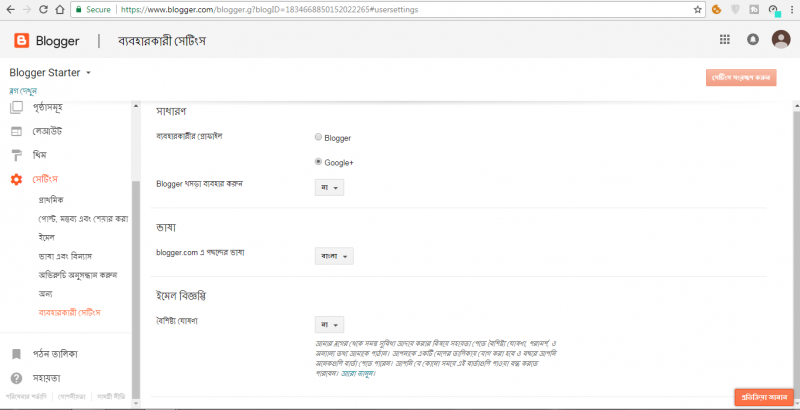800x410 pixels.
Task: Open অন্য settings submenu item
Action: pyautogui.click(x=46, y=293)
